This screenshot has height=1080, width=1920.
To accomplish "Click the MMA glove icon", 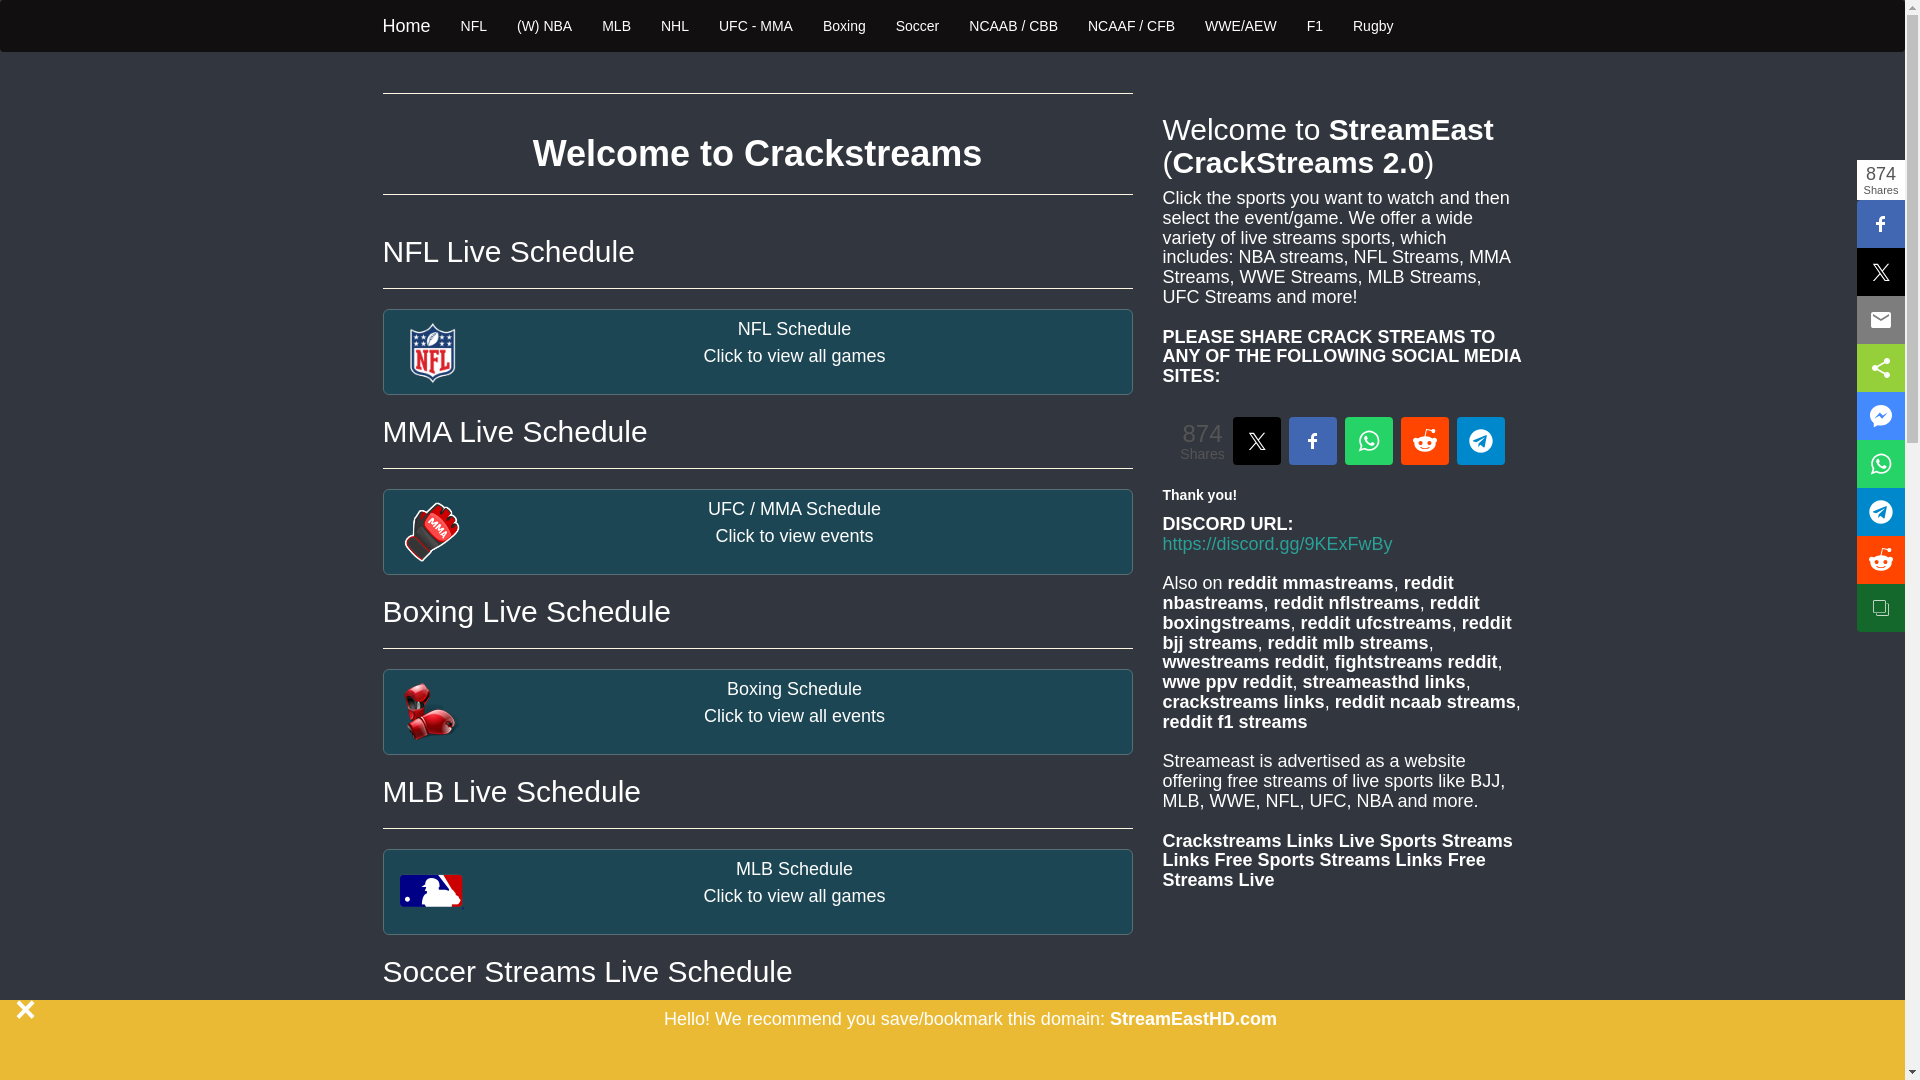I will click(431, 532).
